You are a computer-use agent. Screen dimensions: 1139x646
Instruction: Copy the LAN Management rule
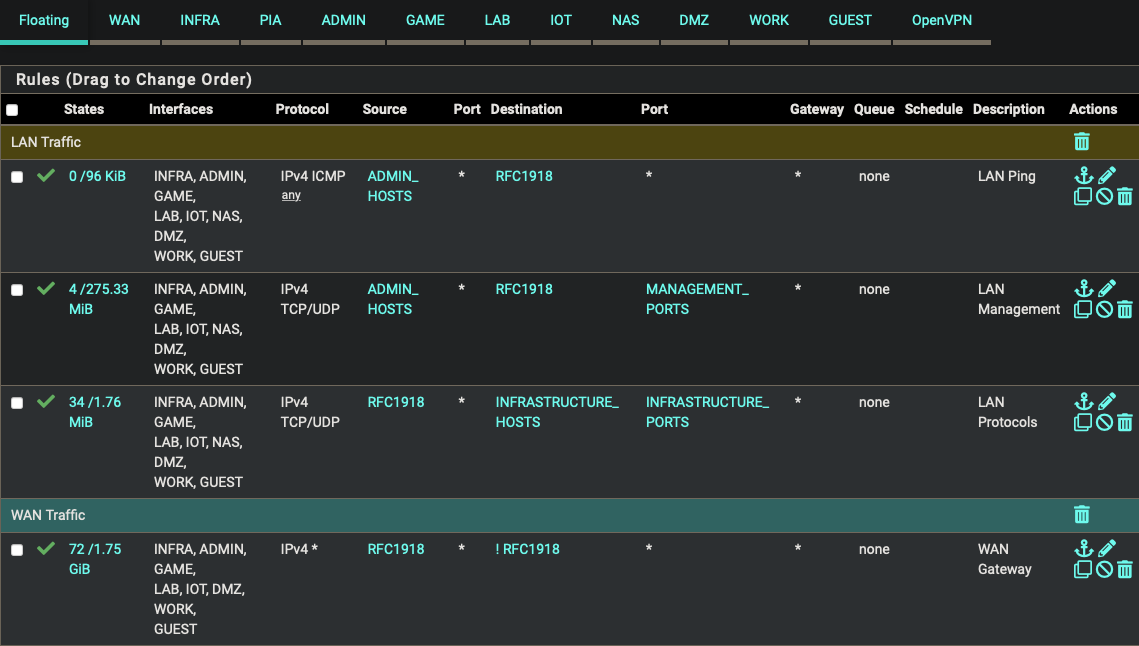click(1082, 310)
